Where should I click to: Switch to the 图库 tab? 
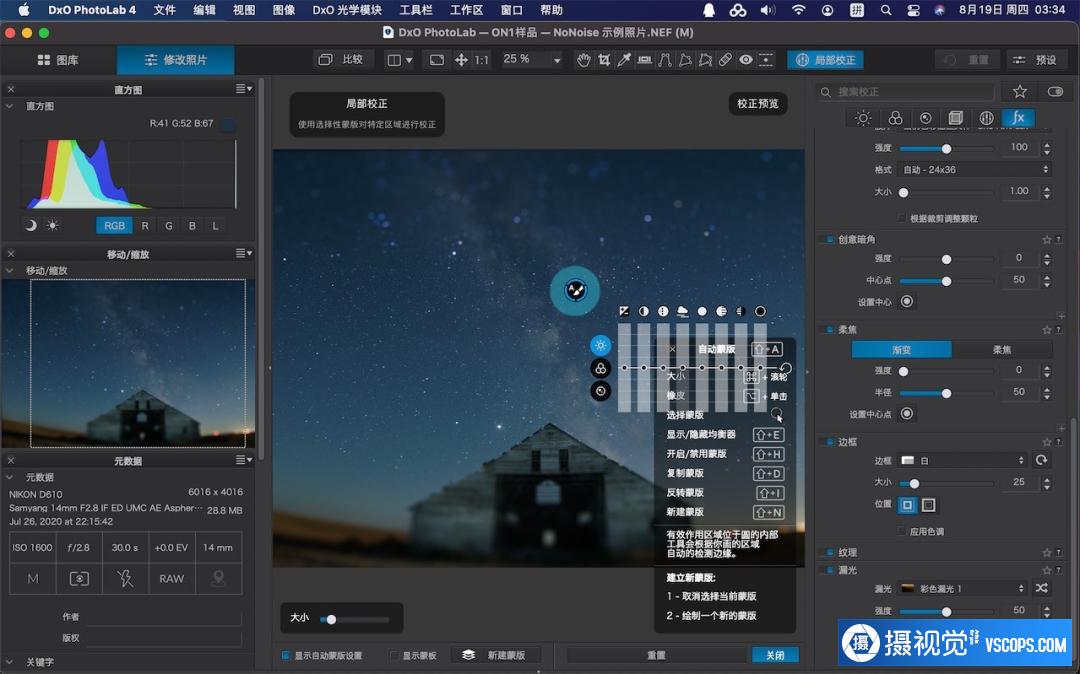coord(58,60)
